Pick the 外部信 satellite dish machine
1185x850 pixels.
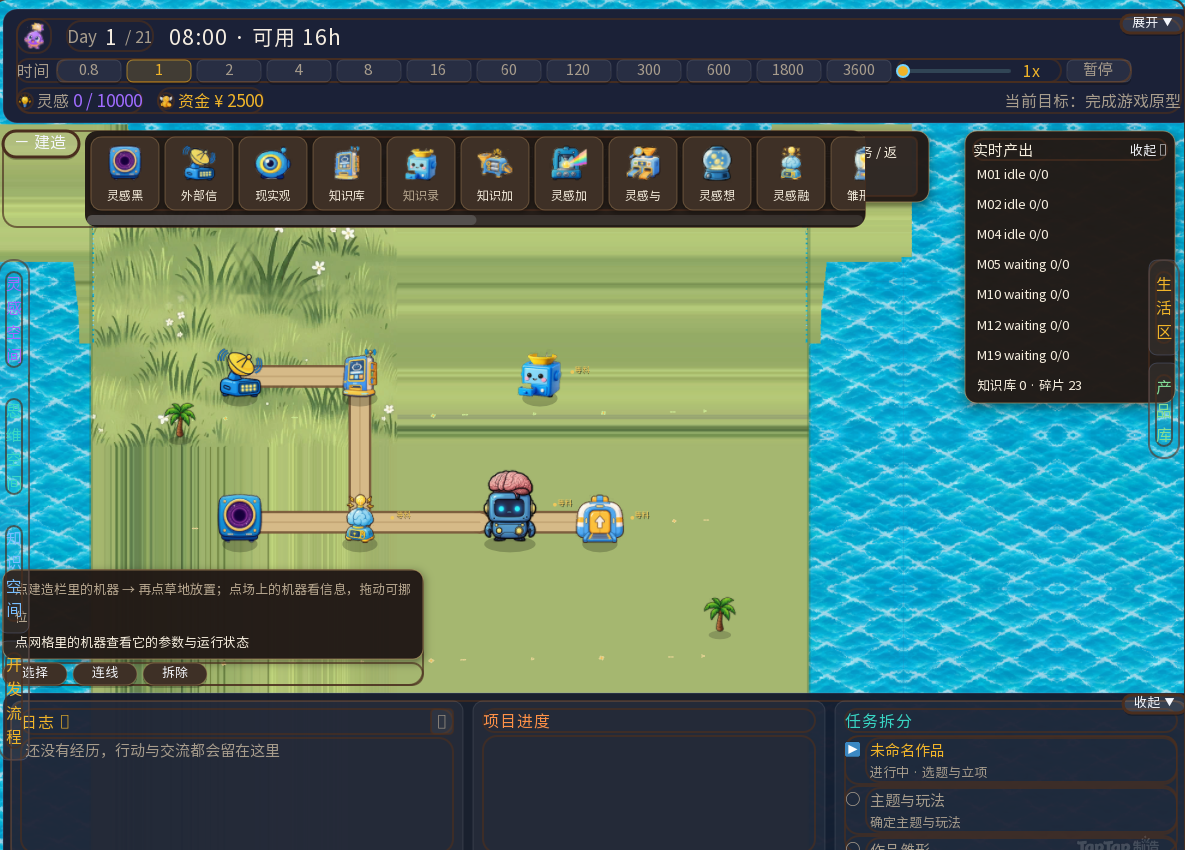(199, 172)
